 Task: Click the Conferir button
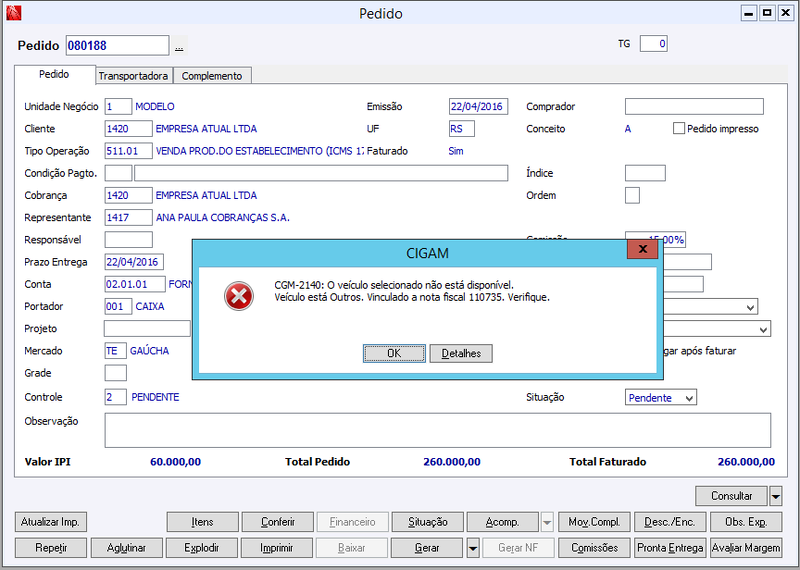pos(278,522)
